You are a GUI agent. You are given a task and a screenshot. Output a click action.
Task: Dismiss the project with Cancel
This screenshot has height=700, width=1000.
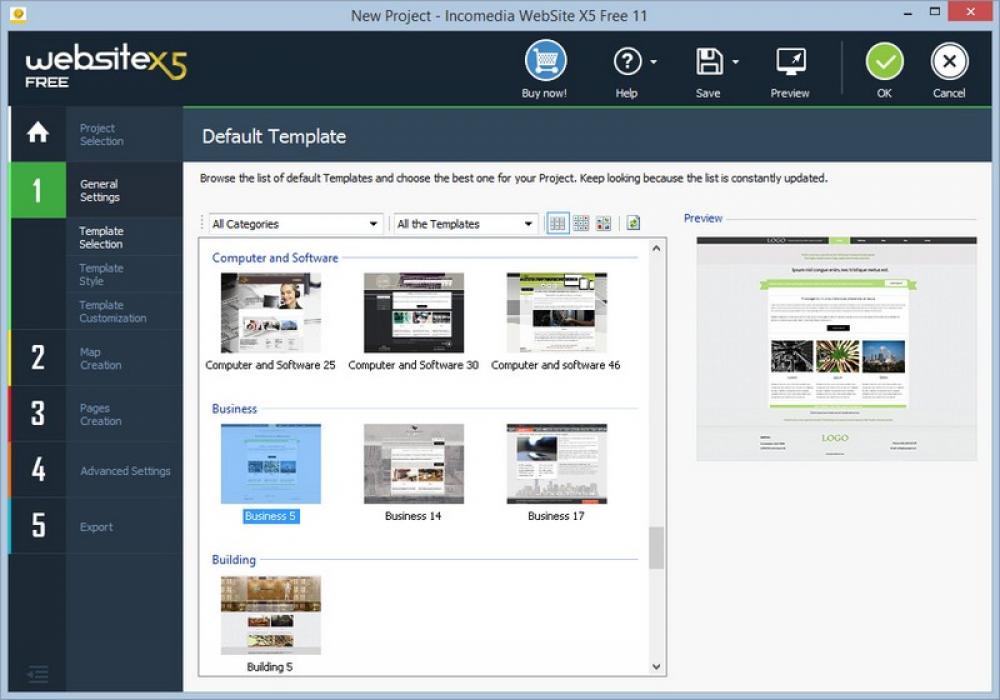click(x=948, y=62)
